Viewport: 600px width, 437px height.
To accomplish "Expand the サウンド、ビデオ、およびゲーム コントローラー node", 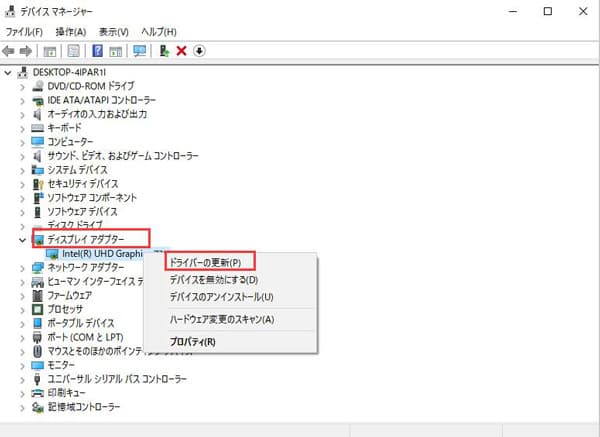I will pos(22,157).
